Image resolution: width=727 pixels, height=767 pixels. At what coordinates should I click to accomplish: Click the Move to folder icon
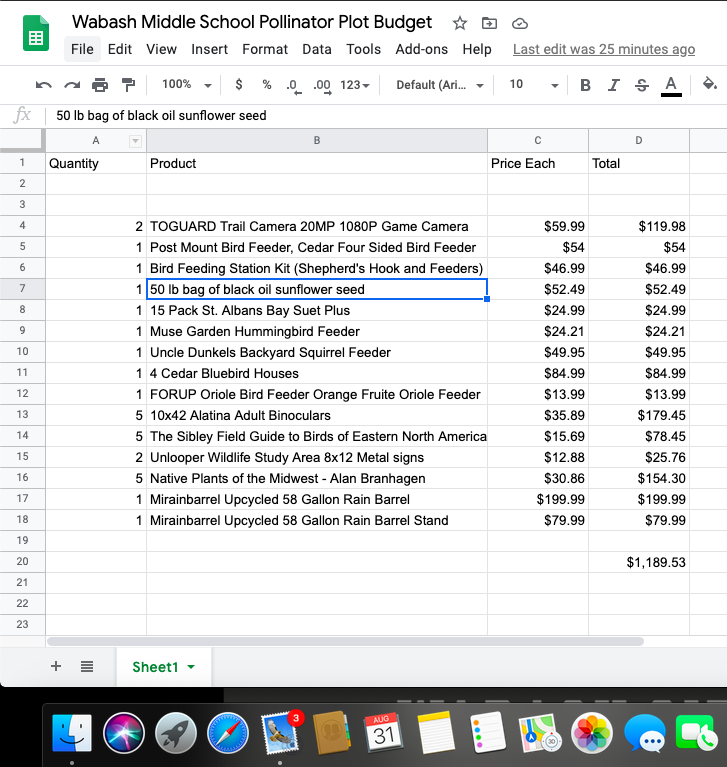(489, 23)
